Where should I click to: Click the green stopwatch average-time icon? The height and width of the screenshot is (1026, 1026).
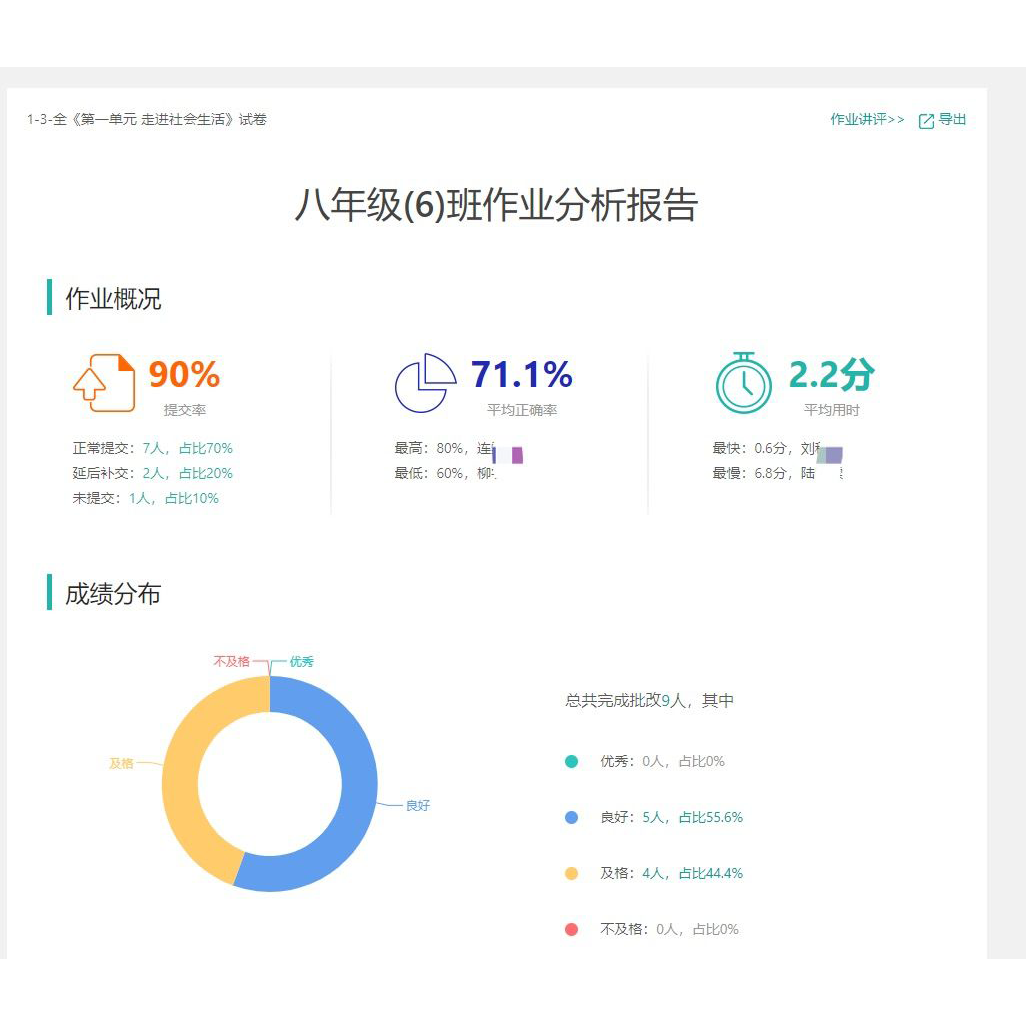[743, 383]
